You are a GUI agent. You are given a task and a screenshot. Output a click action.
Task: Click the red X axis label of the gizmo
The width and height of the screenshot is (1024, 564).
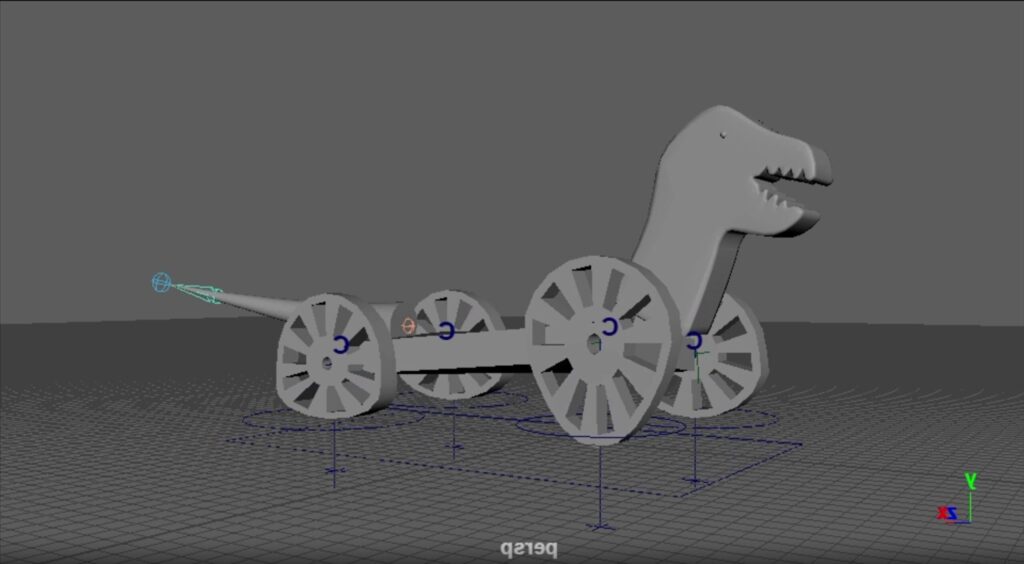click(943, 514)
